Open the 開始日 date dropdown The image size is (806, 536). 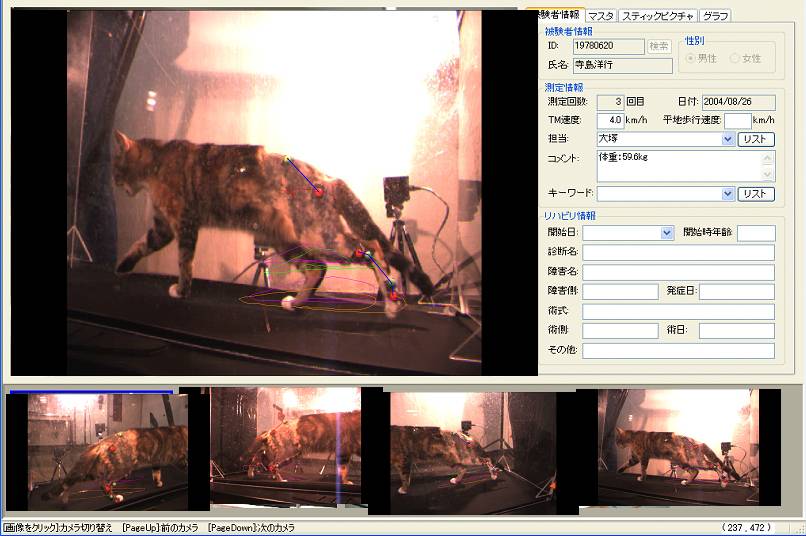coord(667,233)
